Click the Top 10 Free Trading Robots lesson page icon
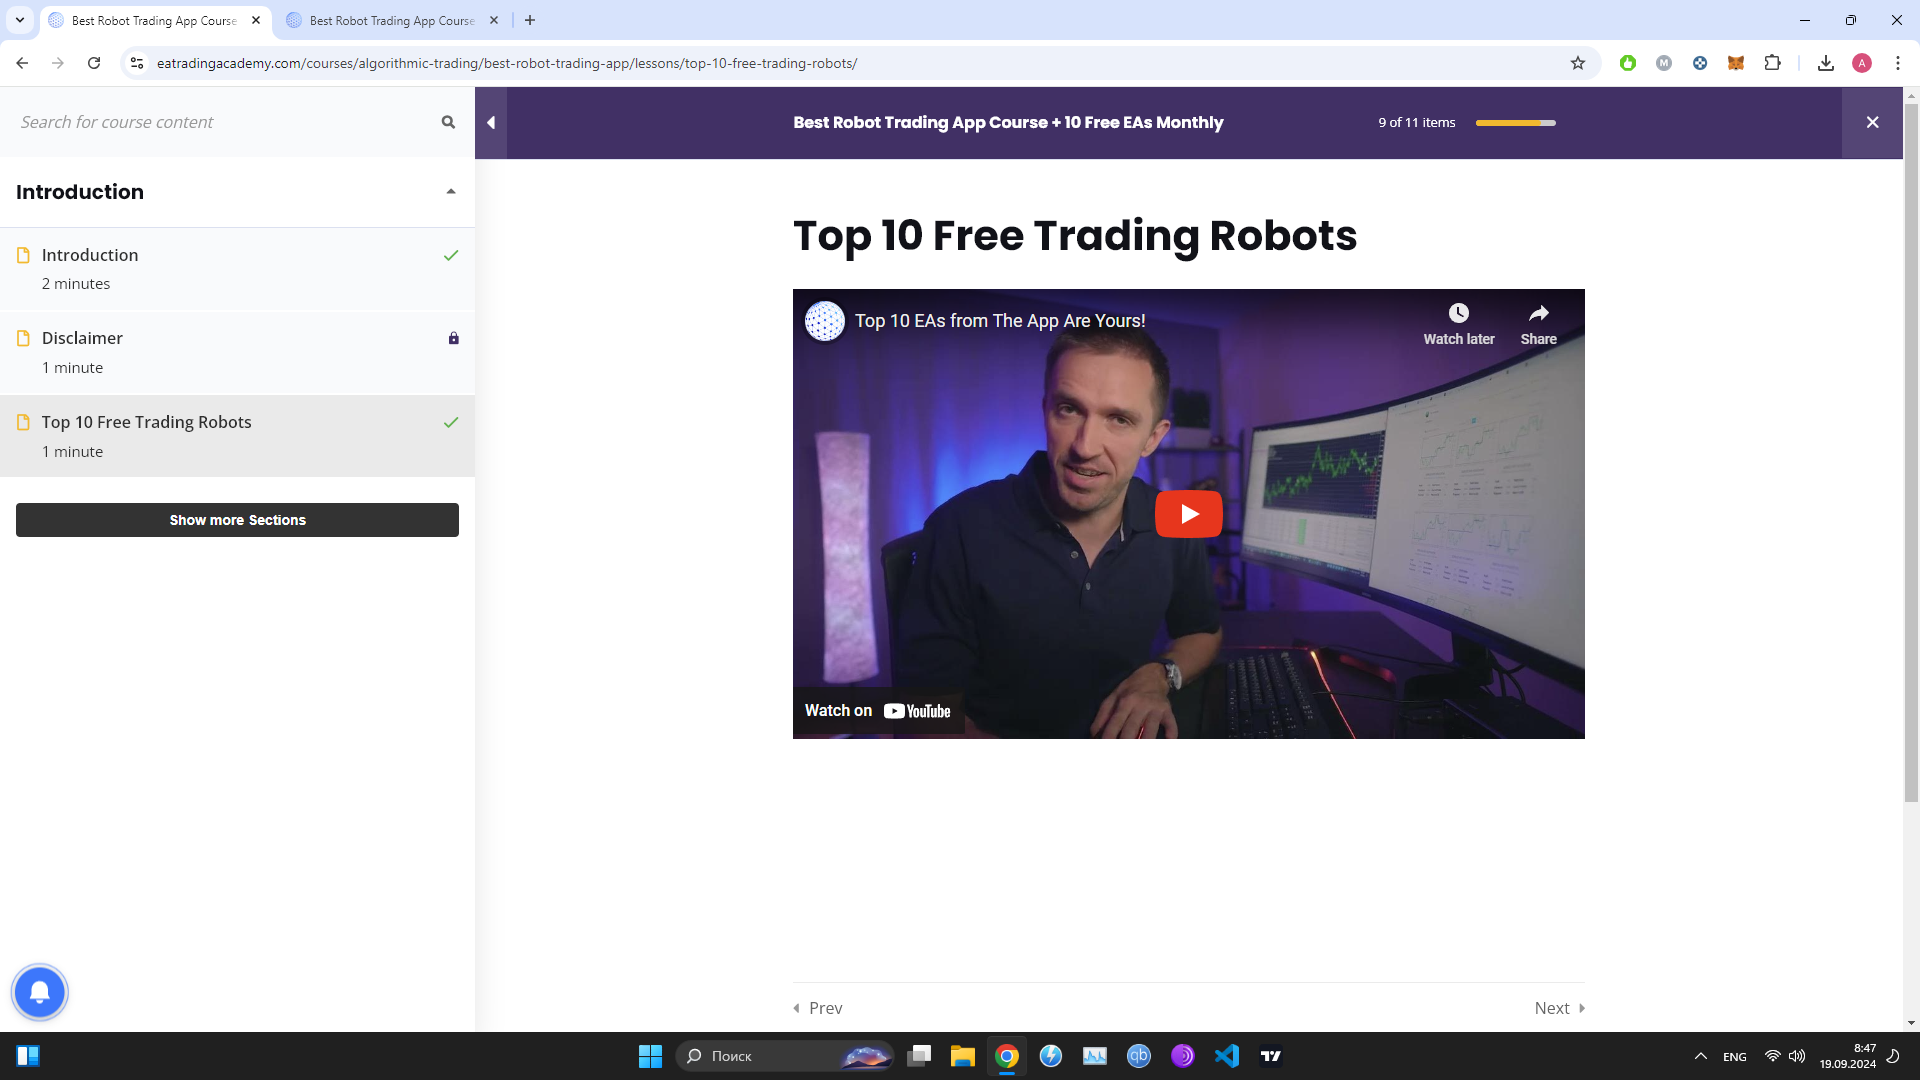The image size is (1920, 1080). coord(24,422)
